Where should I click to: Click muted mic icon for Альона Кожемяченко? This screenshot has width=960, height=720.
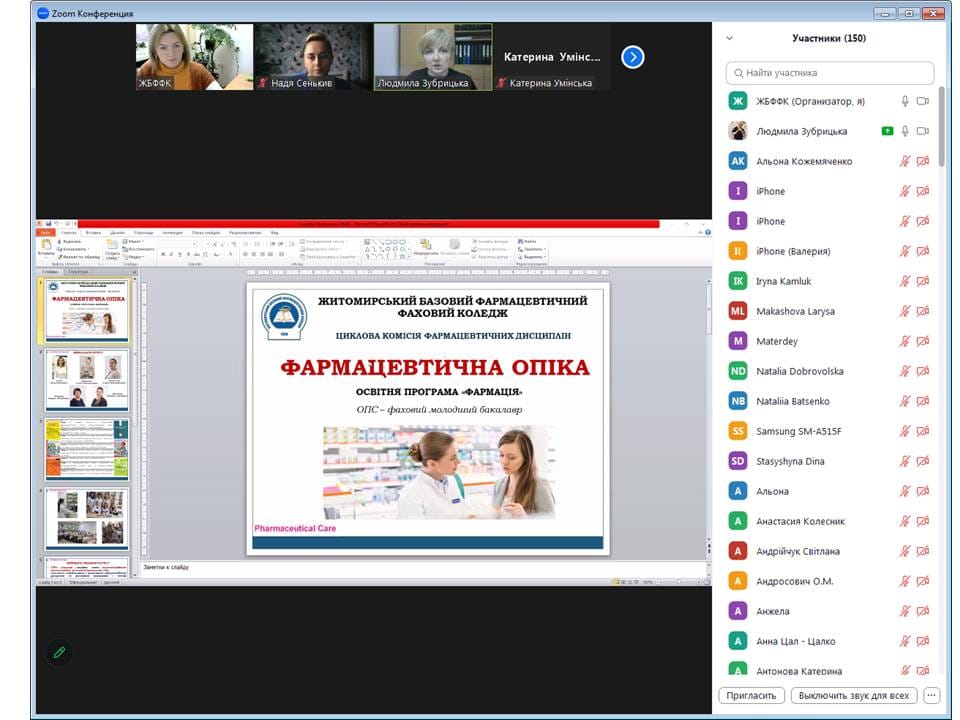click(x=905, y=161)
